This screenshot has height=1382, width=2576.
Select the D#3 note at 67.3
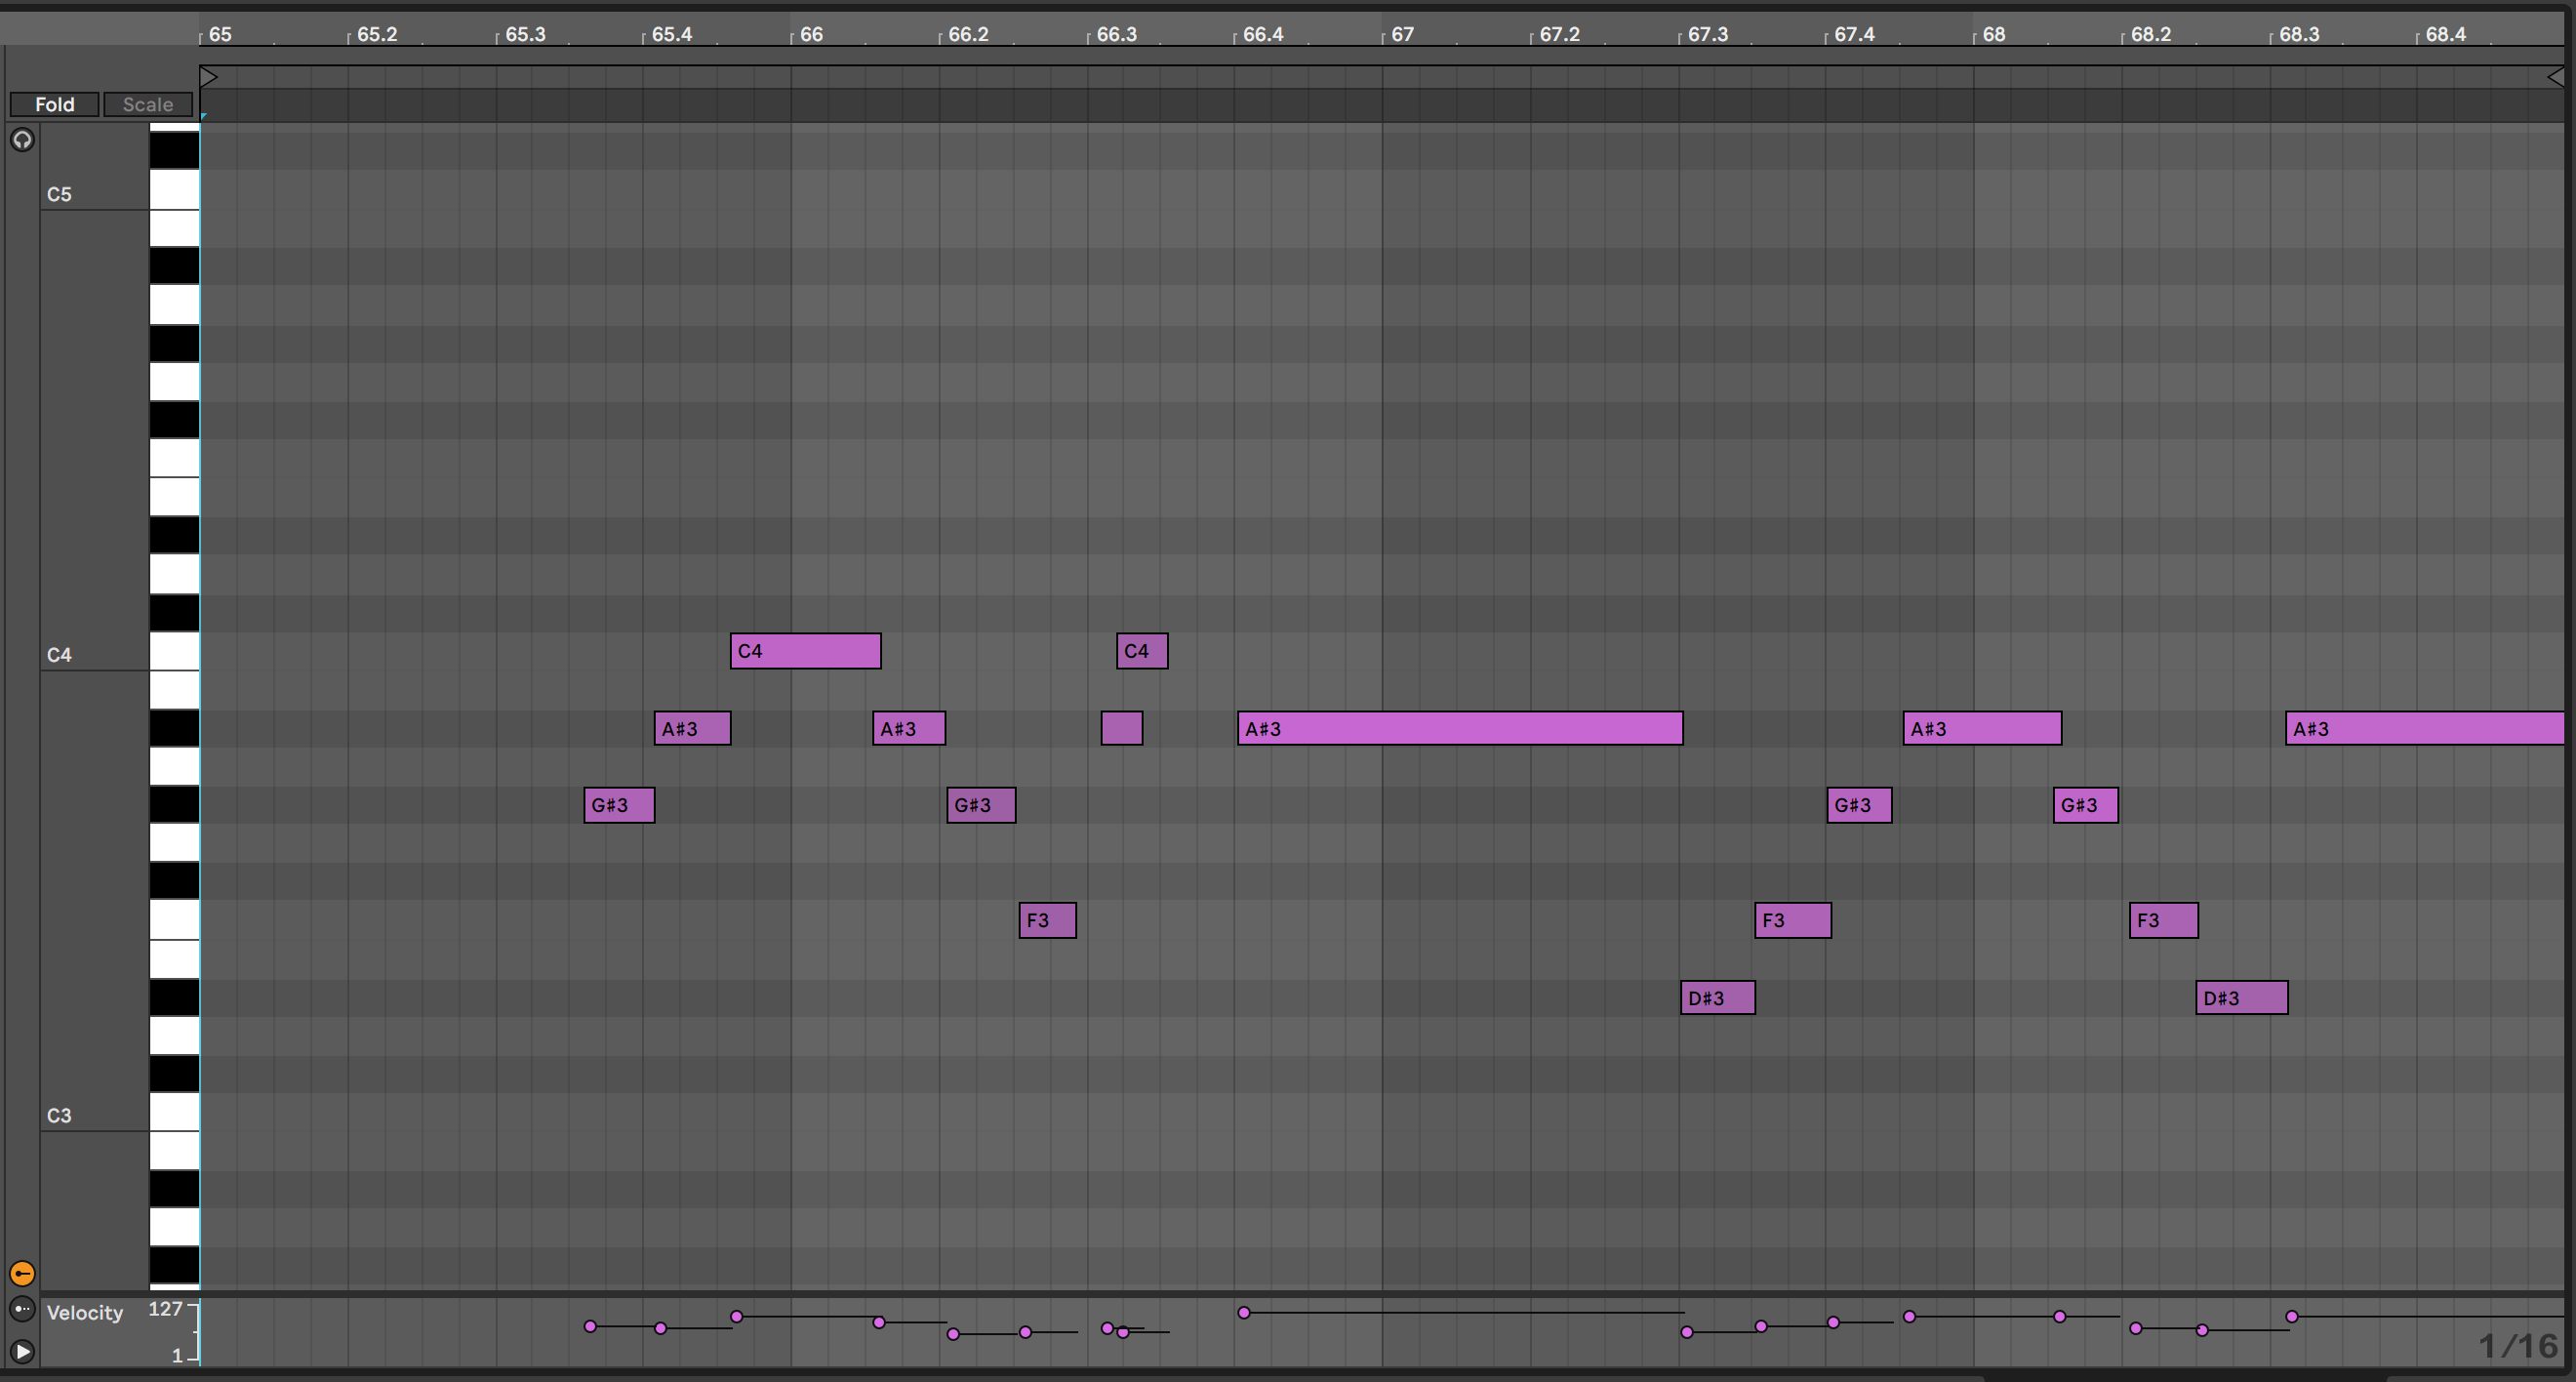(x=1718, y=998)
